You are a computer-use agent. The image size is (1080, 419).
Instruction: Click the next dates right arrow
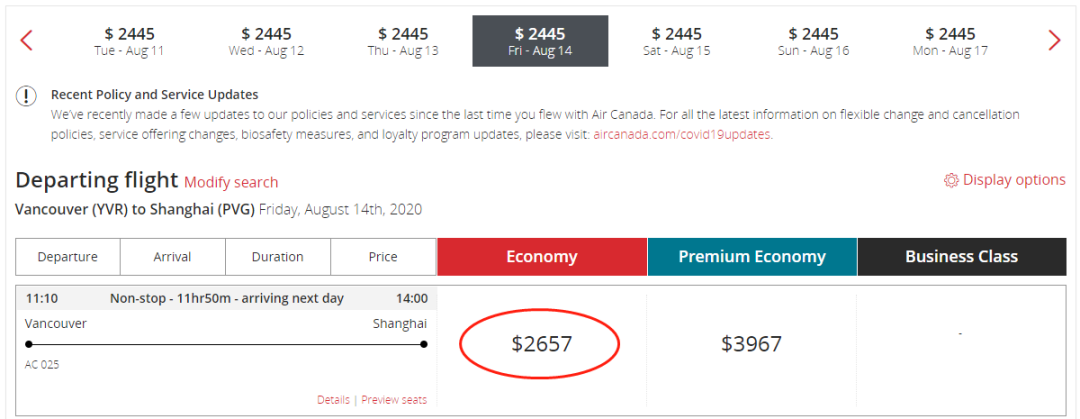(x=1054, y=41)
